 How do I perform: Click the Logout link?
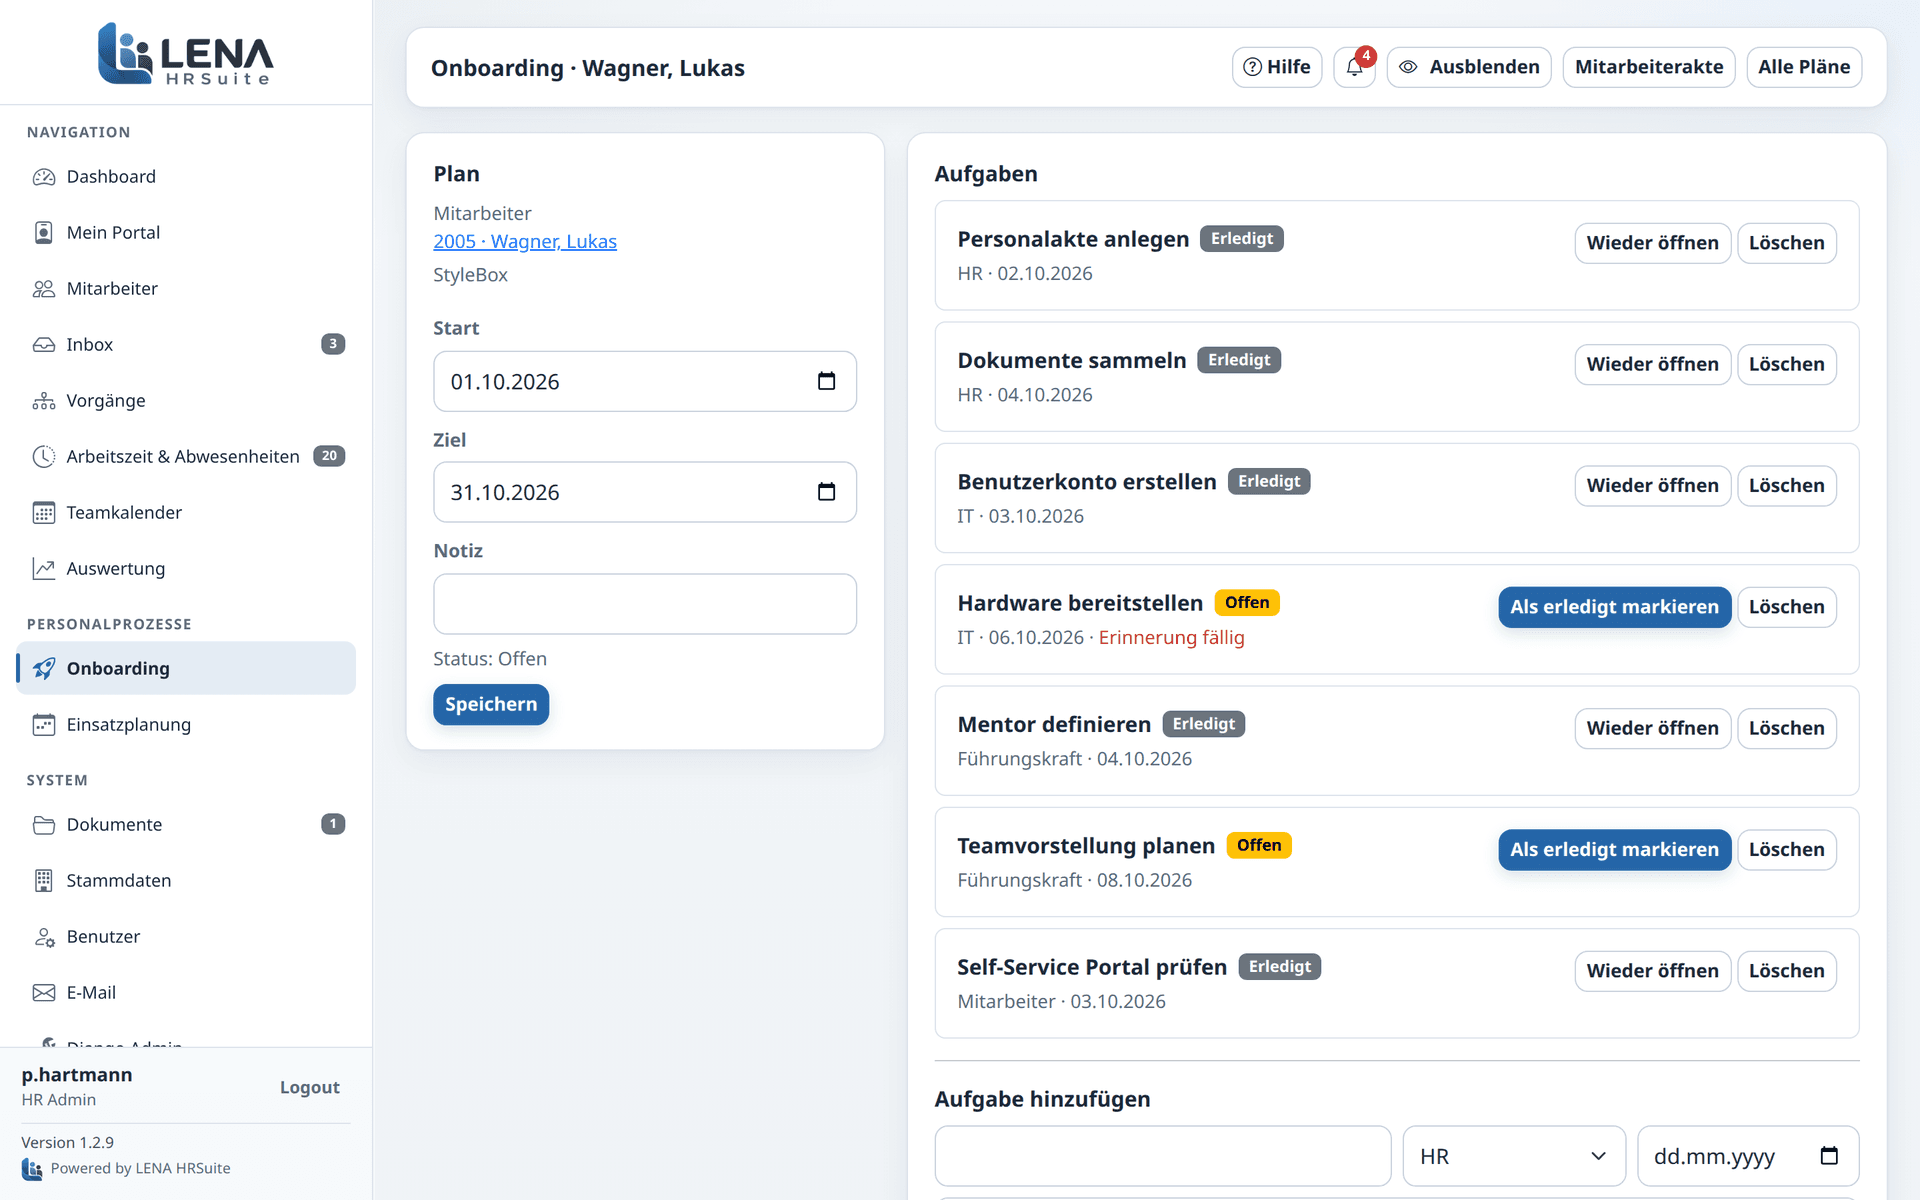pos(310,1087)
